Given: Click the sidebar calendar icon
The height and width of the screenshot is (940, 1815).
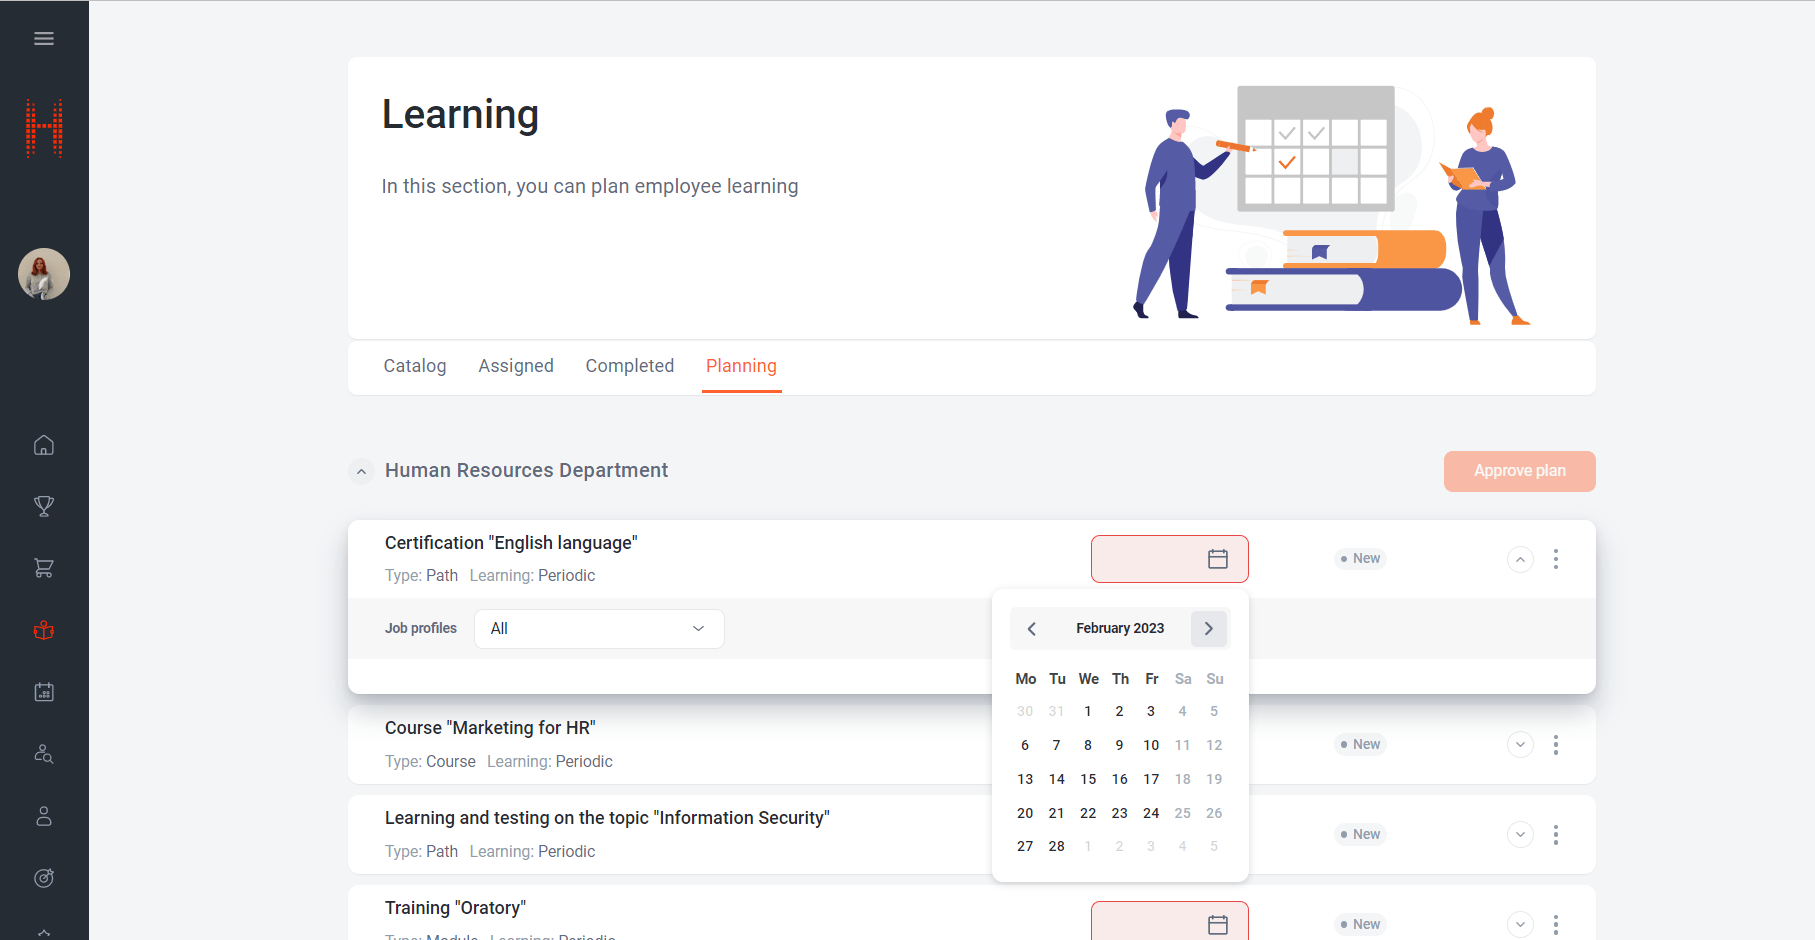Looking at the screenshot, I should pyautogui.click(x=44, y=692).
